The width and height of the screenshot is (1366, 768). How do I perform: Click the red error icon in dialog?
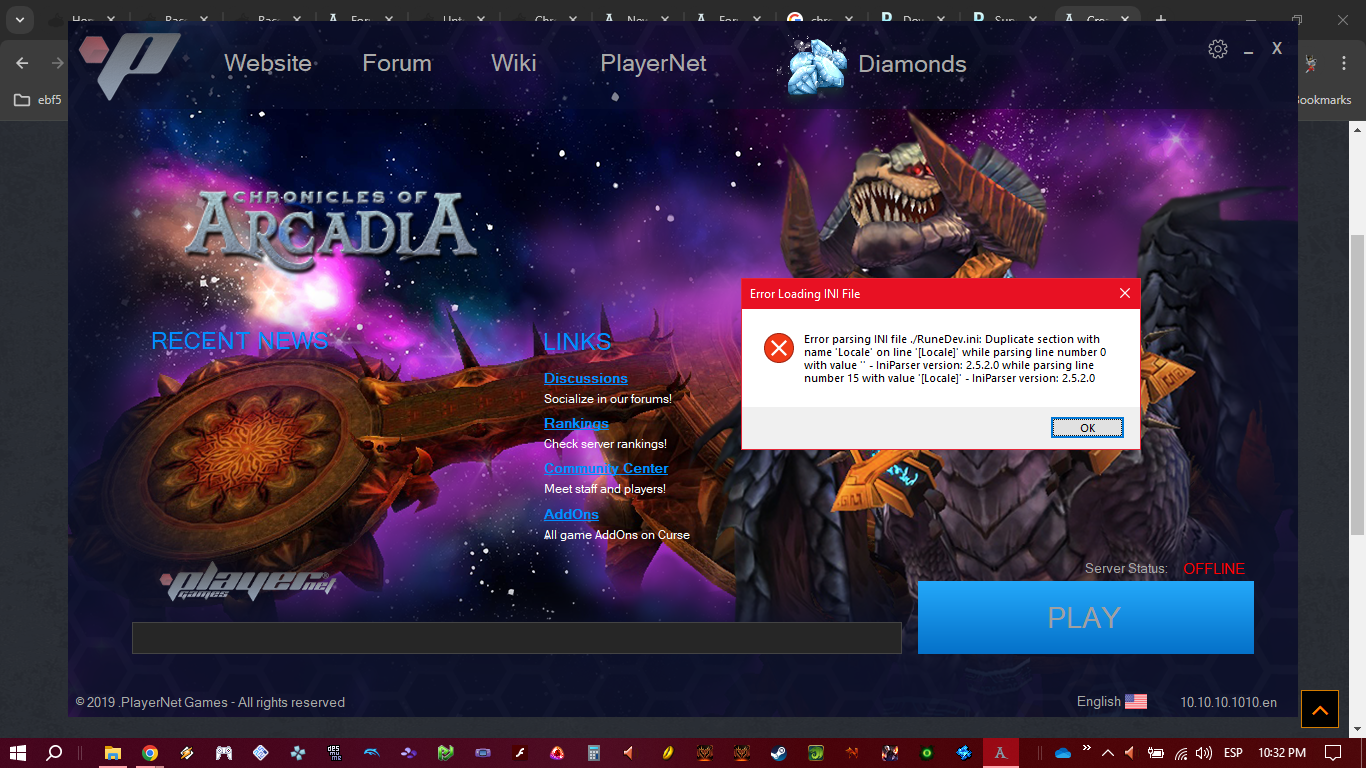click(x=778, y=348)
